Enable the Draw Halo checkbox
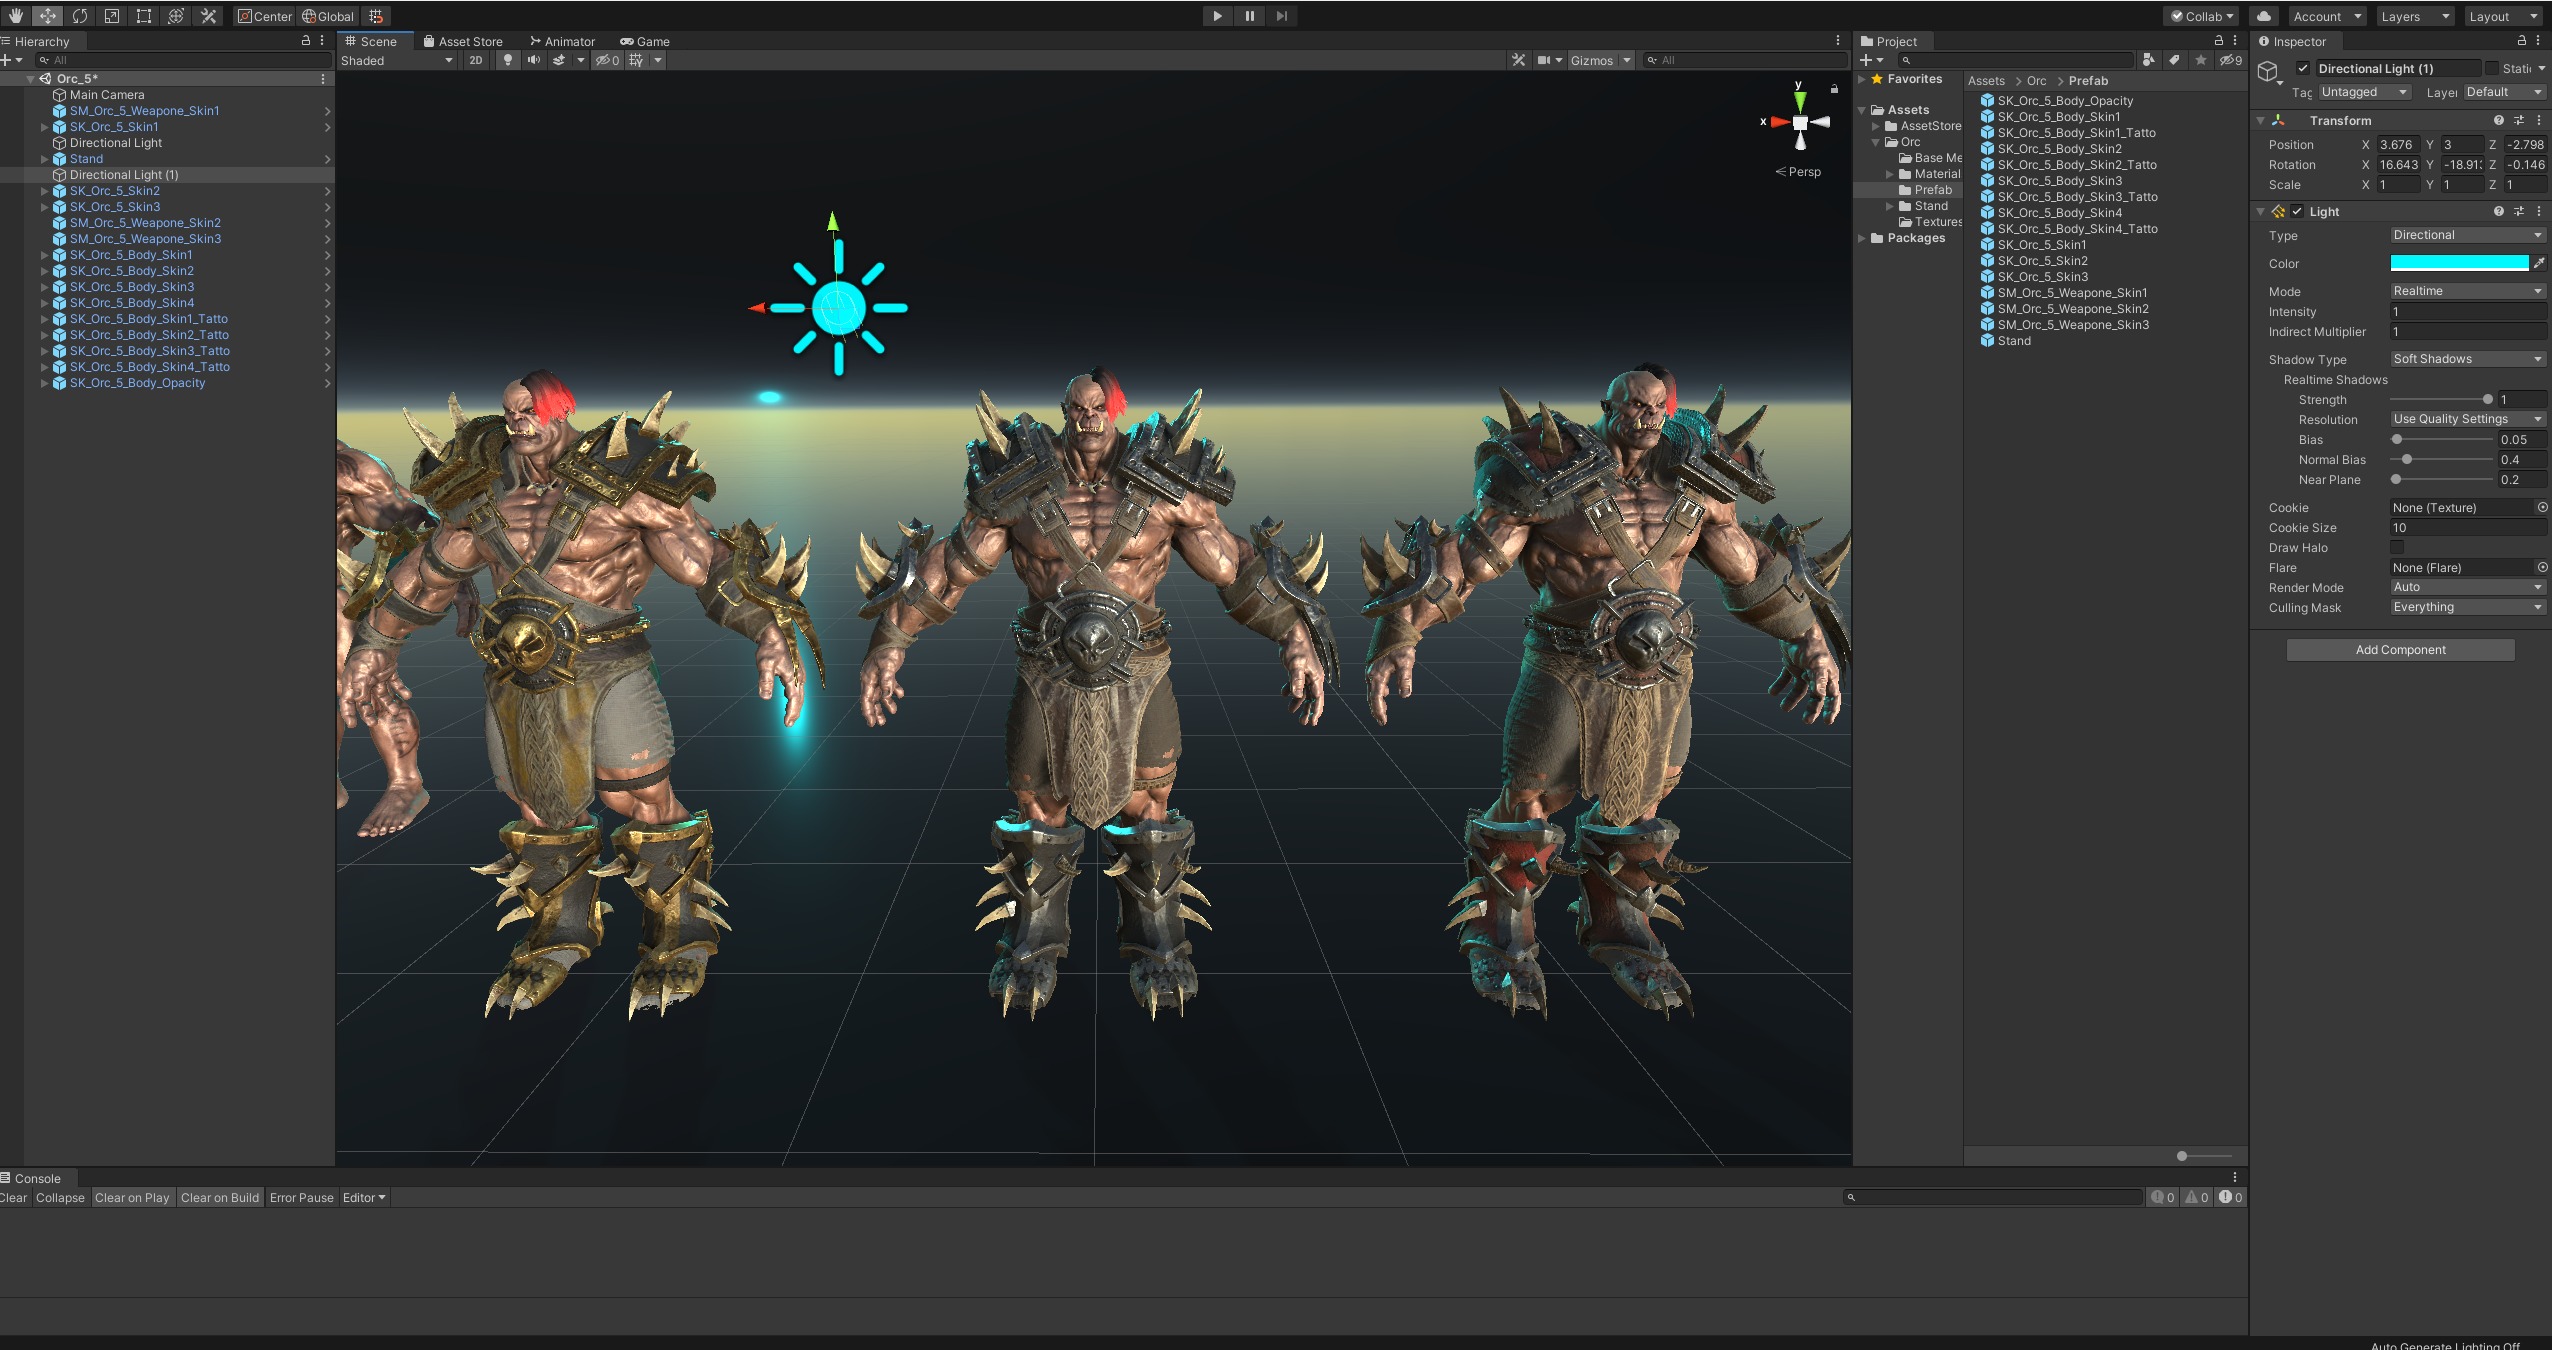The width and height of the screenshot is (2552, 1350). point(2397,547)
